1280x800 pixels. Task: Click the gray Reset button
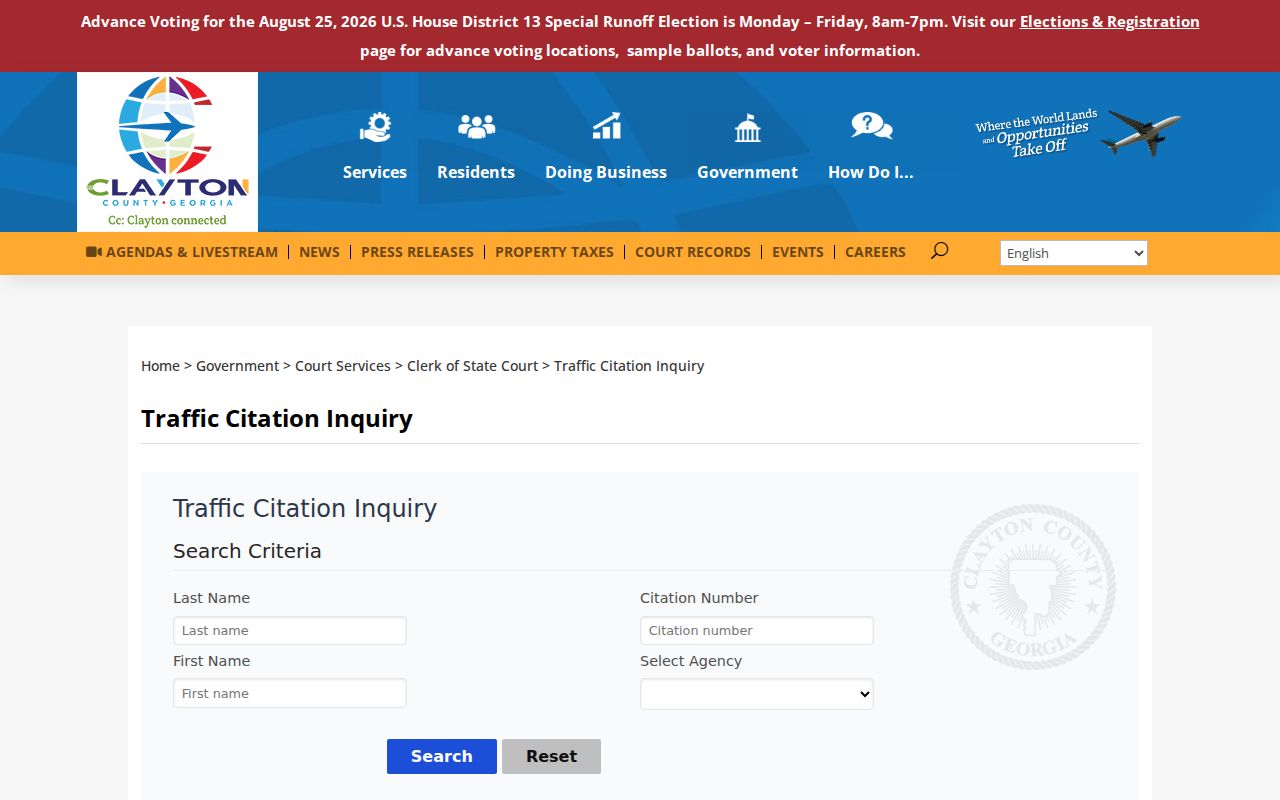tap(551, 756)
